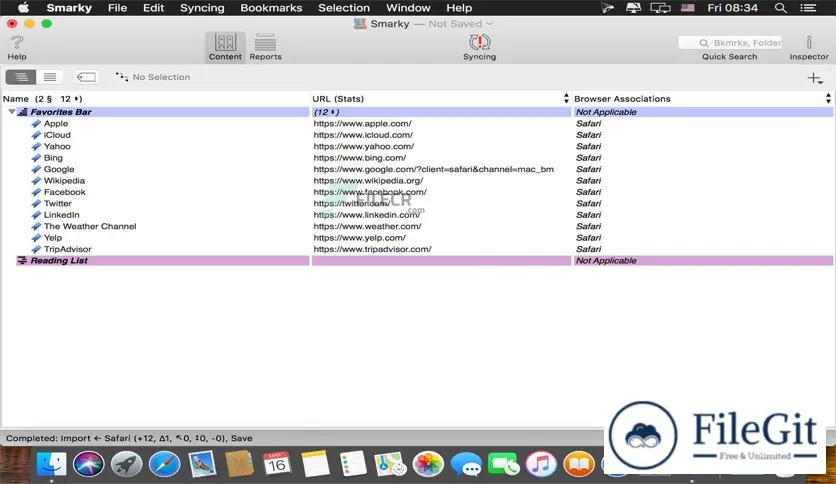Launch Siri from the Dock
This screenshot has height=484, width=836.
click(89, 464)
